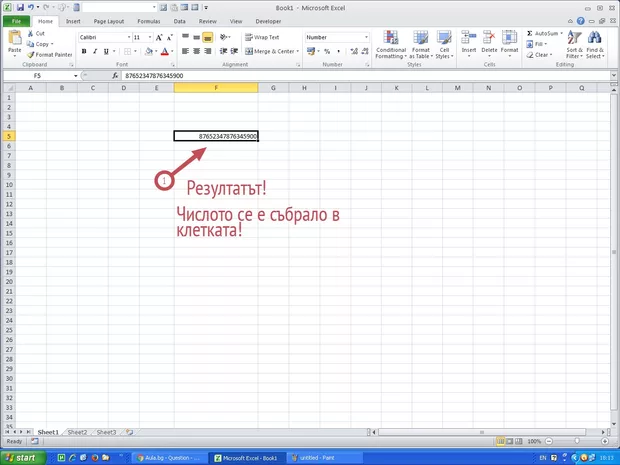620x465 pixels.
Task: Switch to the Page Layout ribbon tab
Action: tap(110, 20)
